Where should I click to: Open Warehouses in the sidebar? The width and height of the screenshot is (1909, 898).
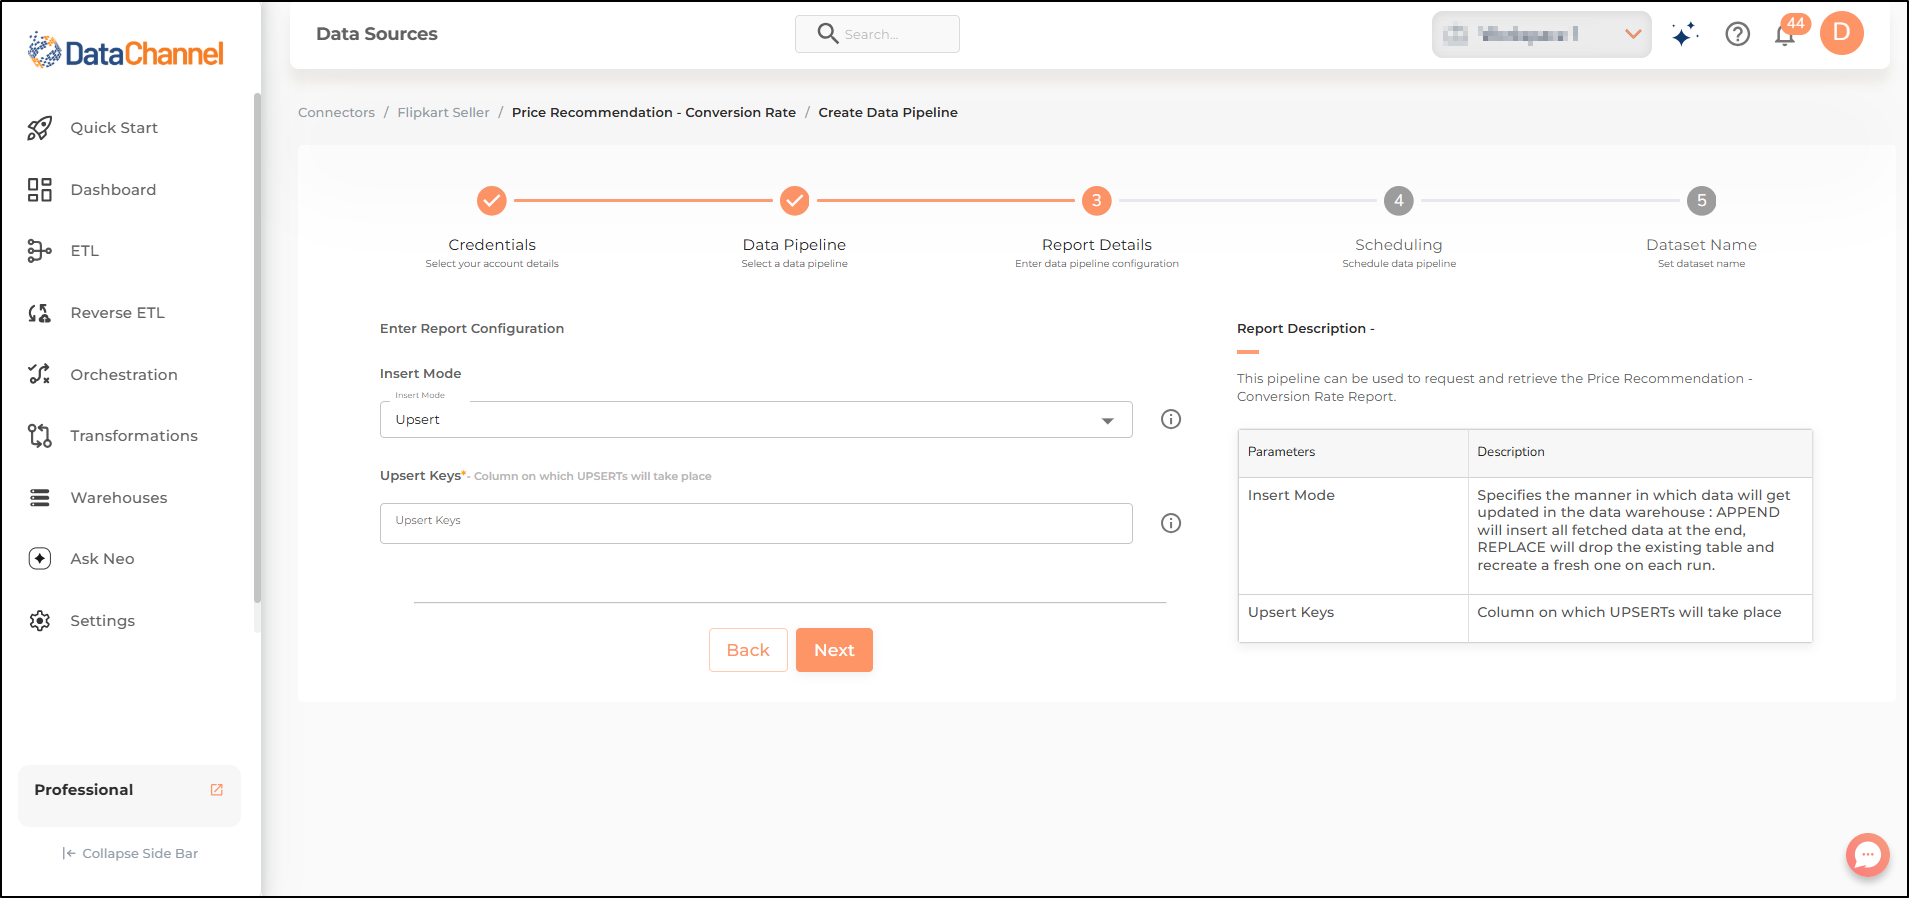tap(119, 498)
